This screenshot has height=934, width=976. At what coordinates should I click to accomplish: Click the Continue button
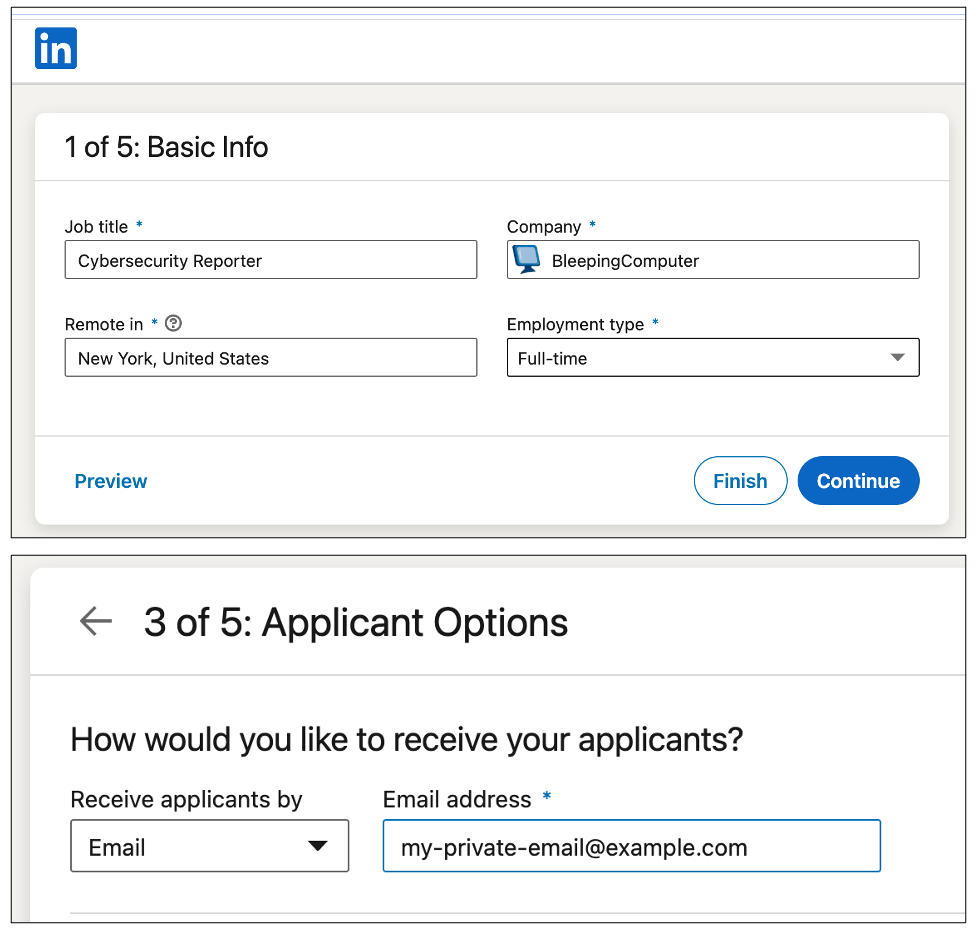858,480
